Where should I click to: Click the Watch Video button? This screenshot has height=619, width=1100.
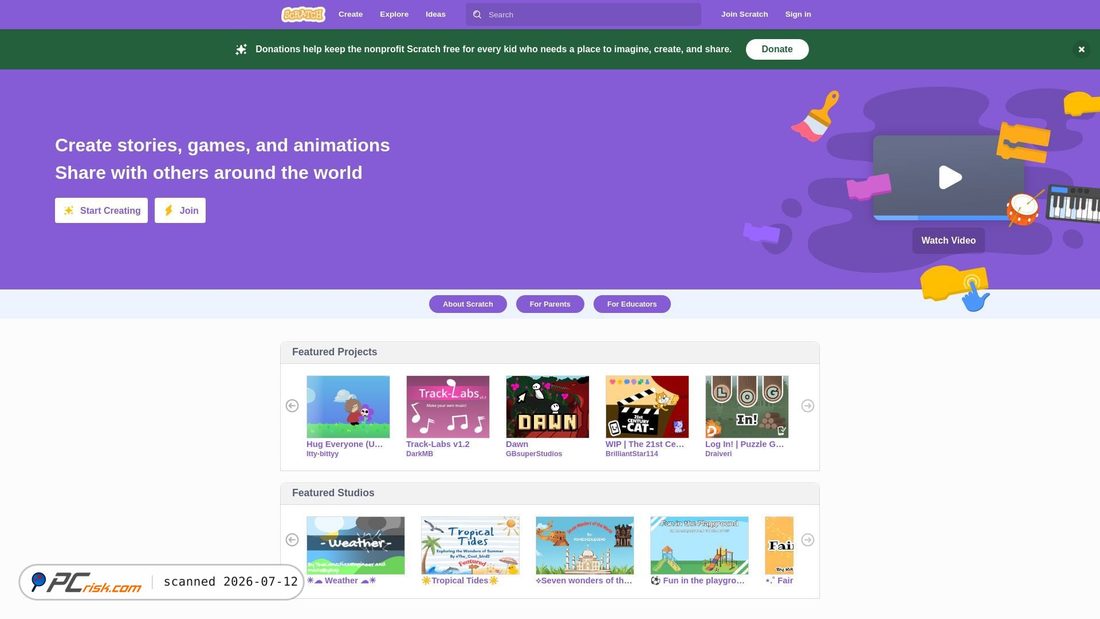[x=948, y=241]
